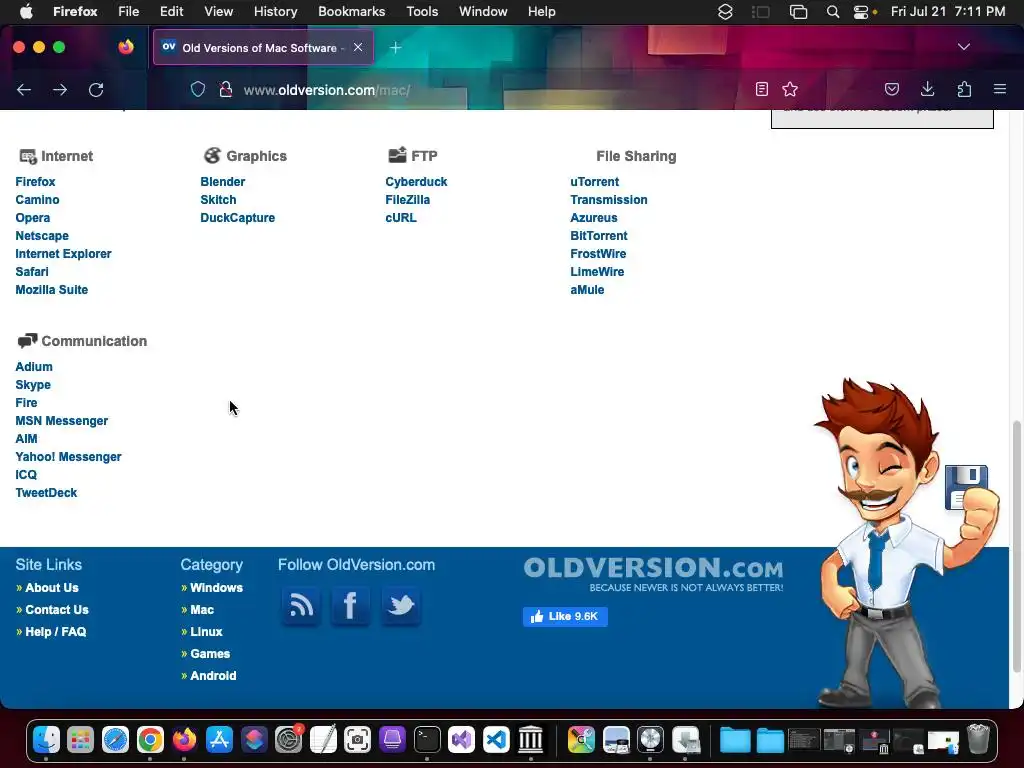Open the TweetDeck link
Image resolution: width=1024 pixels, height=768 pixels.
pyautogui.click(x=46, y=492)
